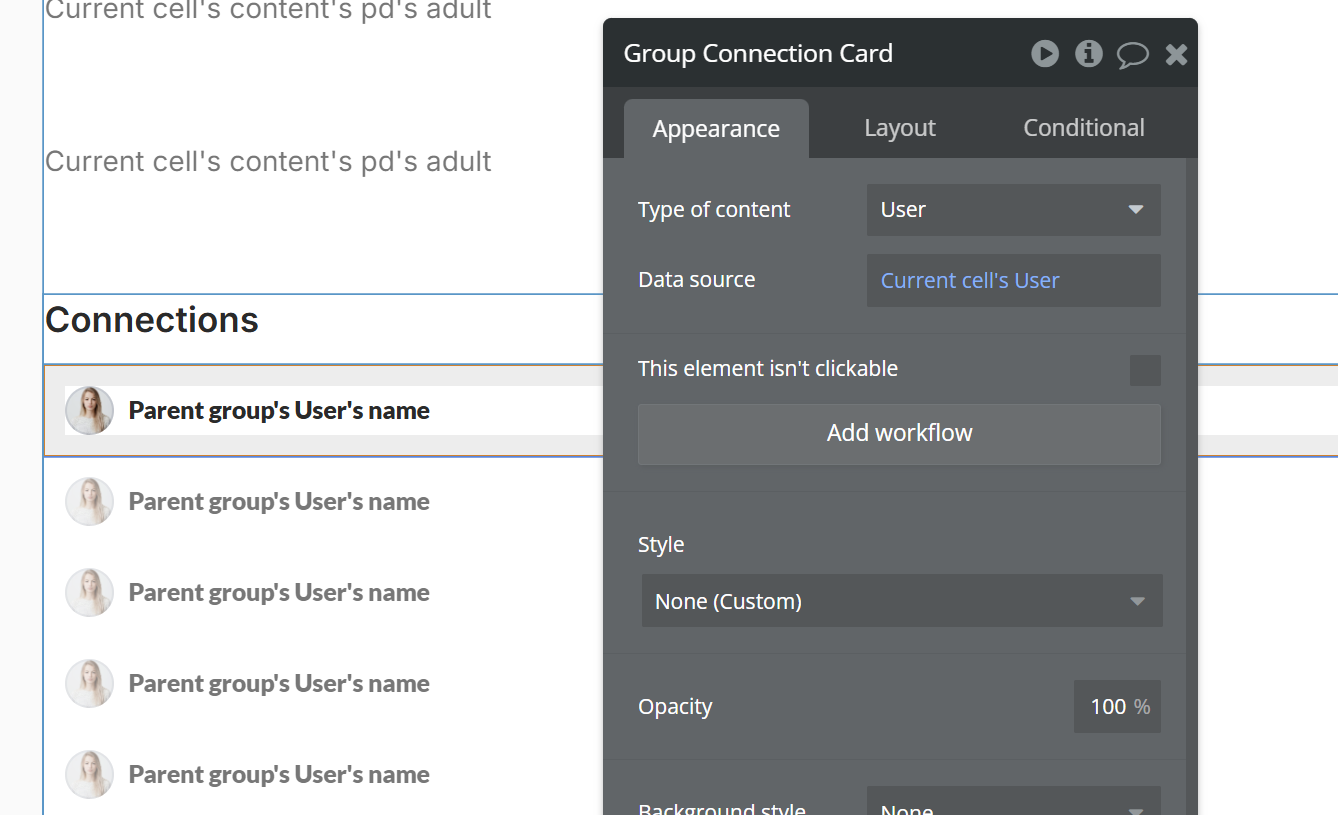Close the Group Connection Card panel
The width and height of the screenshot is (1338, 815).
click(1176, 55)
